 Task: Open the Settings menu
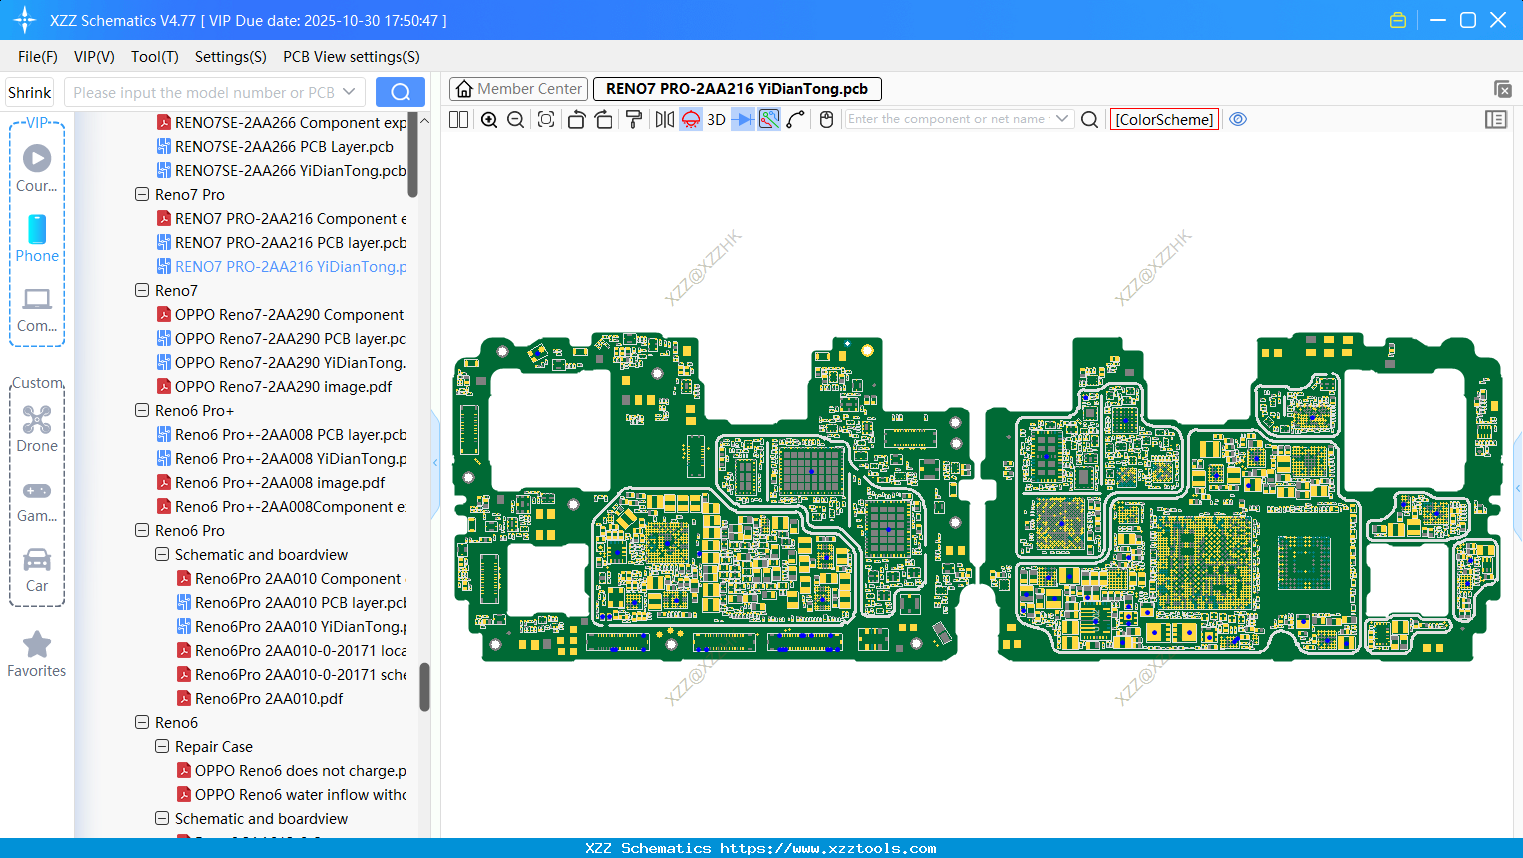point(231,57)
